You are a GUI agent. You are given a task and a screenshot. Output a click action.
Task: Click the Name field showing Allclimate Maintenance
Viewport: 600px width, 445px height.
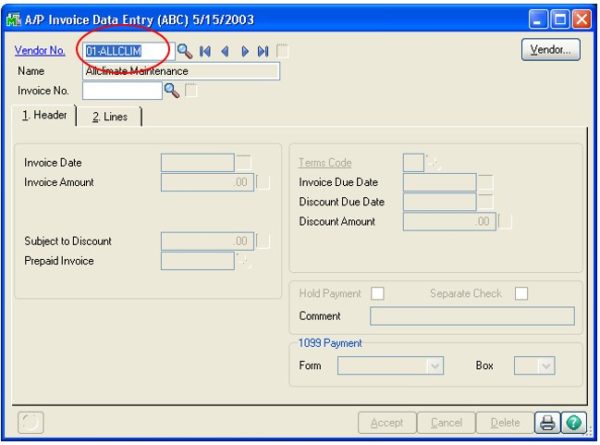click(181, 71)
